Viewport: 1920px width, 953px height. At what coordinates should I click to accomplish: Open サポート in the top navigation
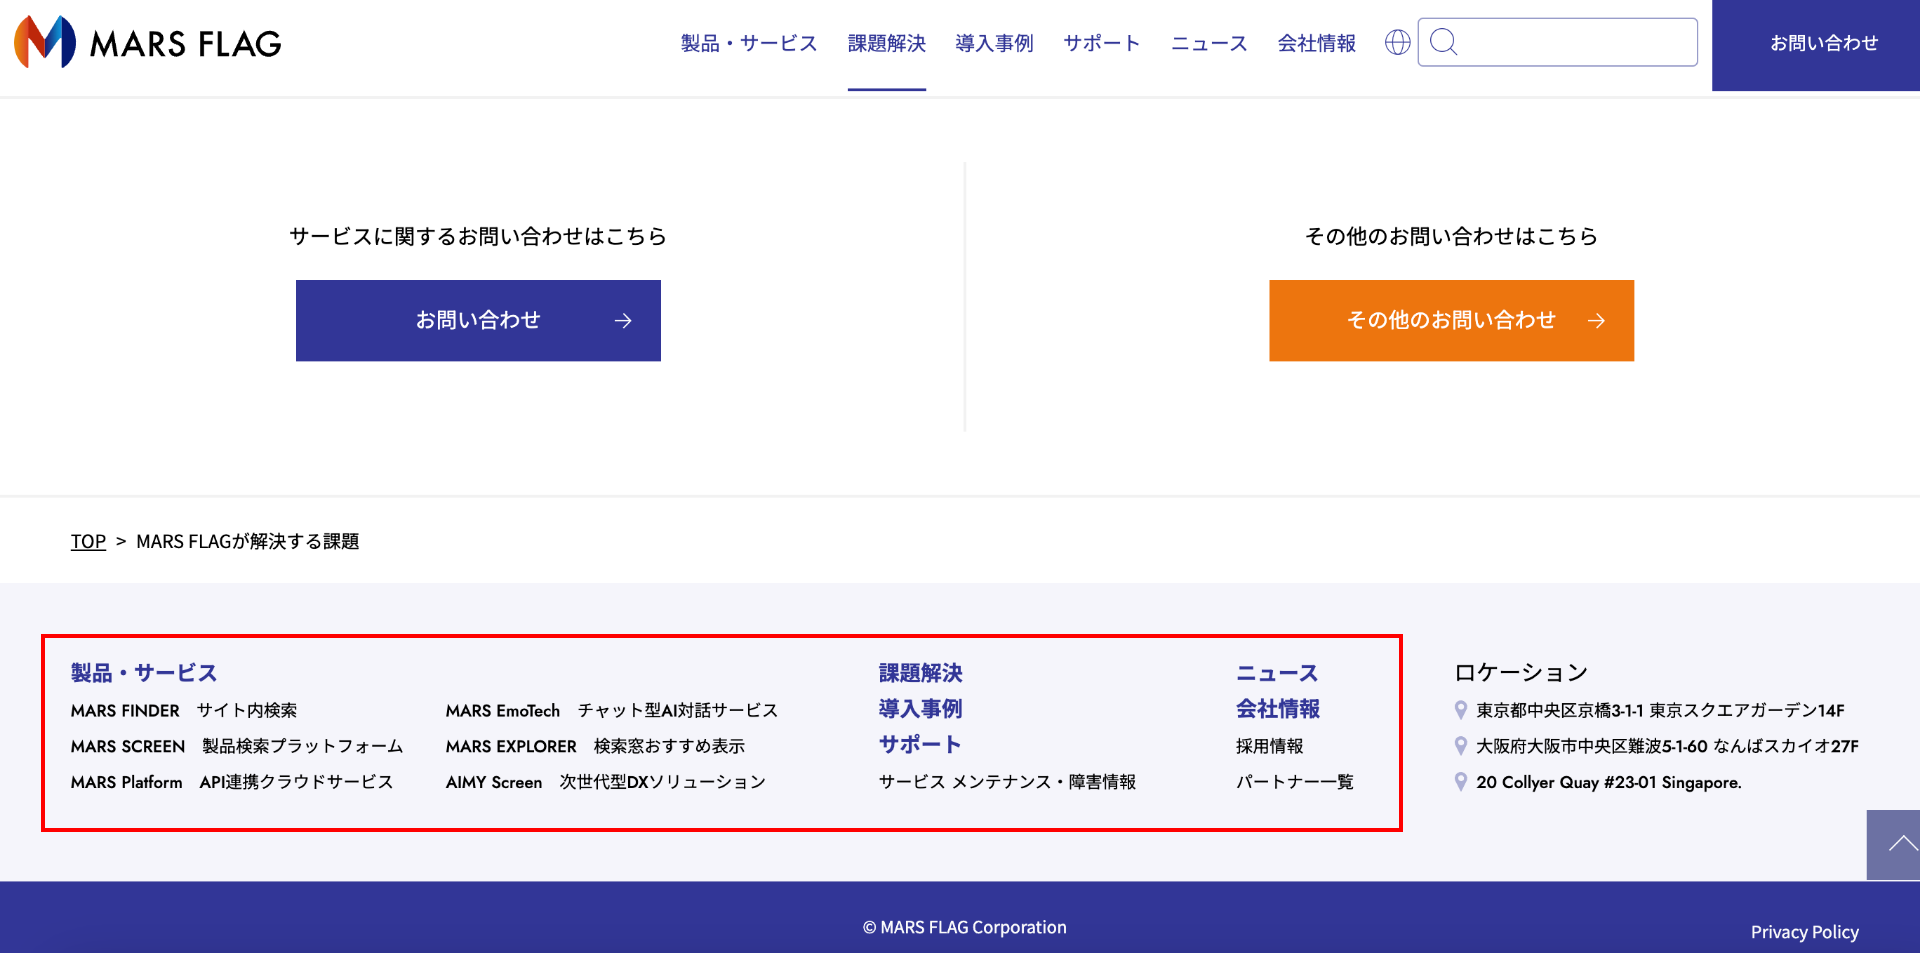tap(1102, 43)
